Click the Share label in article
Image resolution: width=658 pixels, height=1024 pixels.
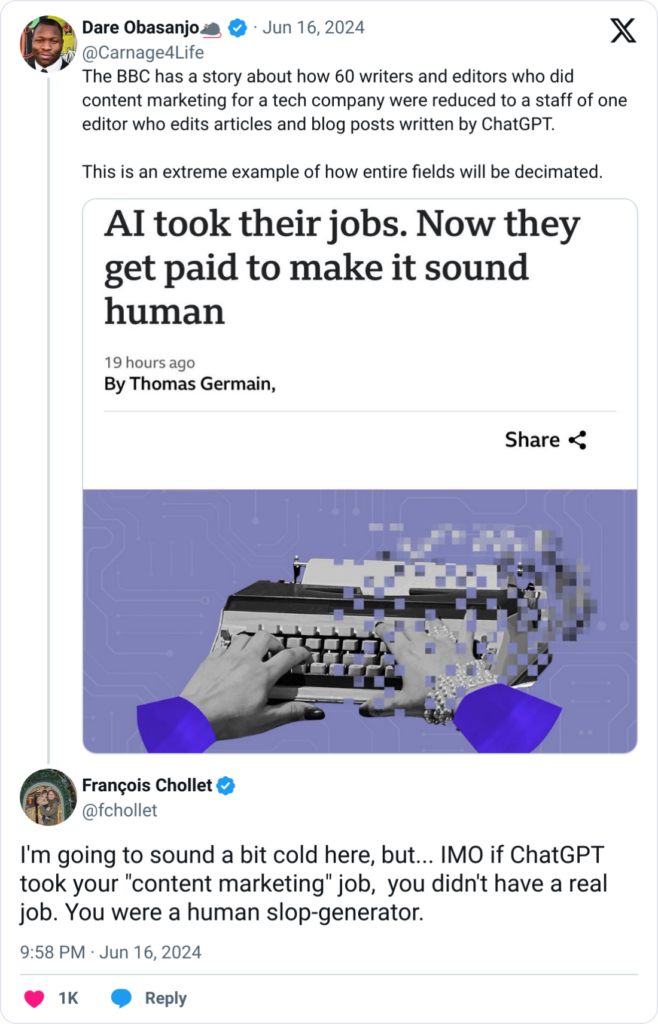532,440
